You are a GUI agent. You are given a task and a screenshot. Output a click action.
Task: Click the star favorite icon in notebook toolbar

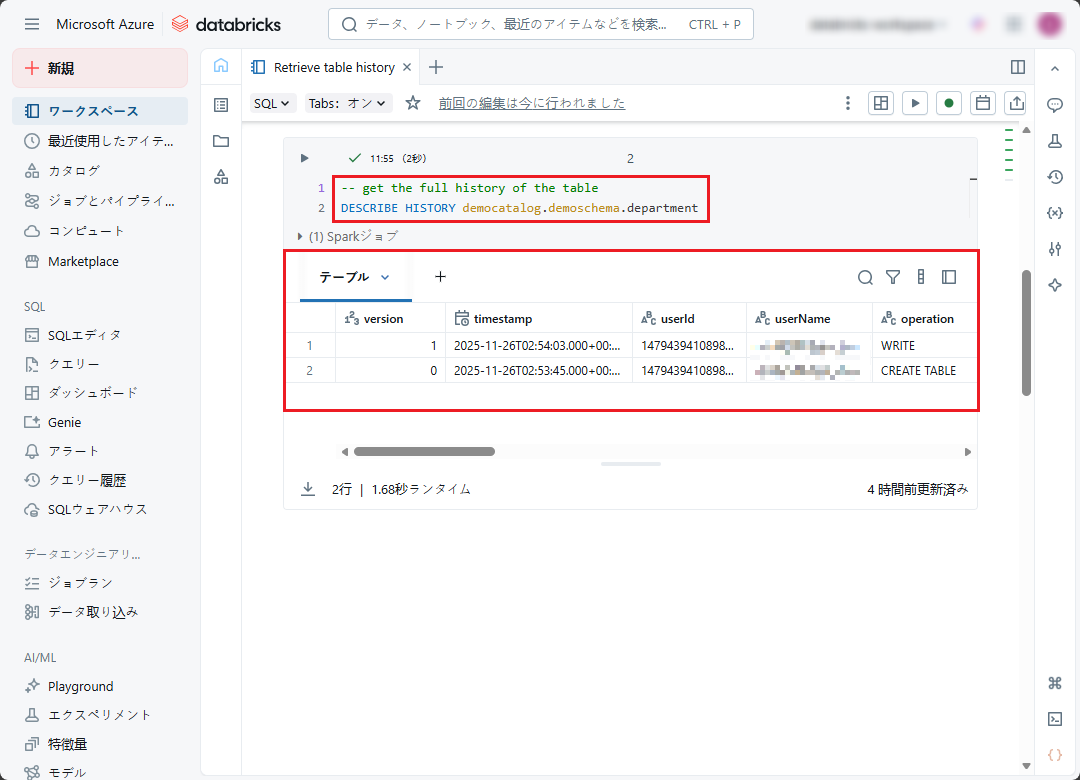tap(413, 103)
